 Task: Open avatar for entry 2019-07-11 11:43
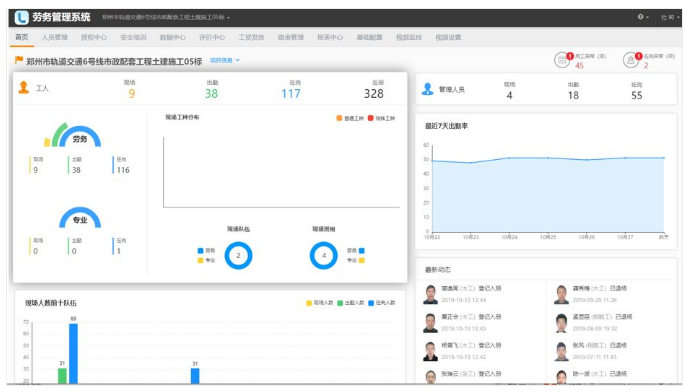561,351
